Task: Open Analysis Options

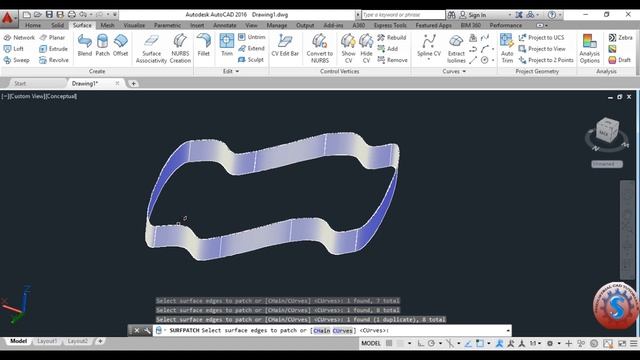Action: (x=589, y=49)
